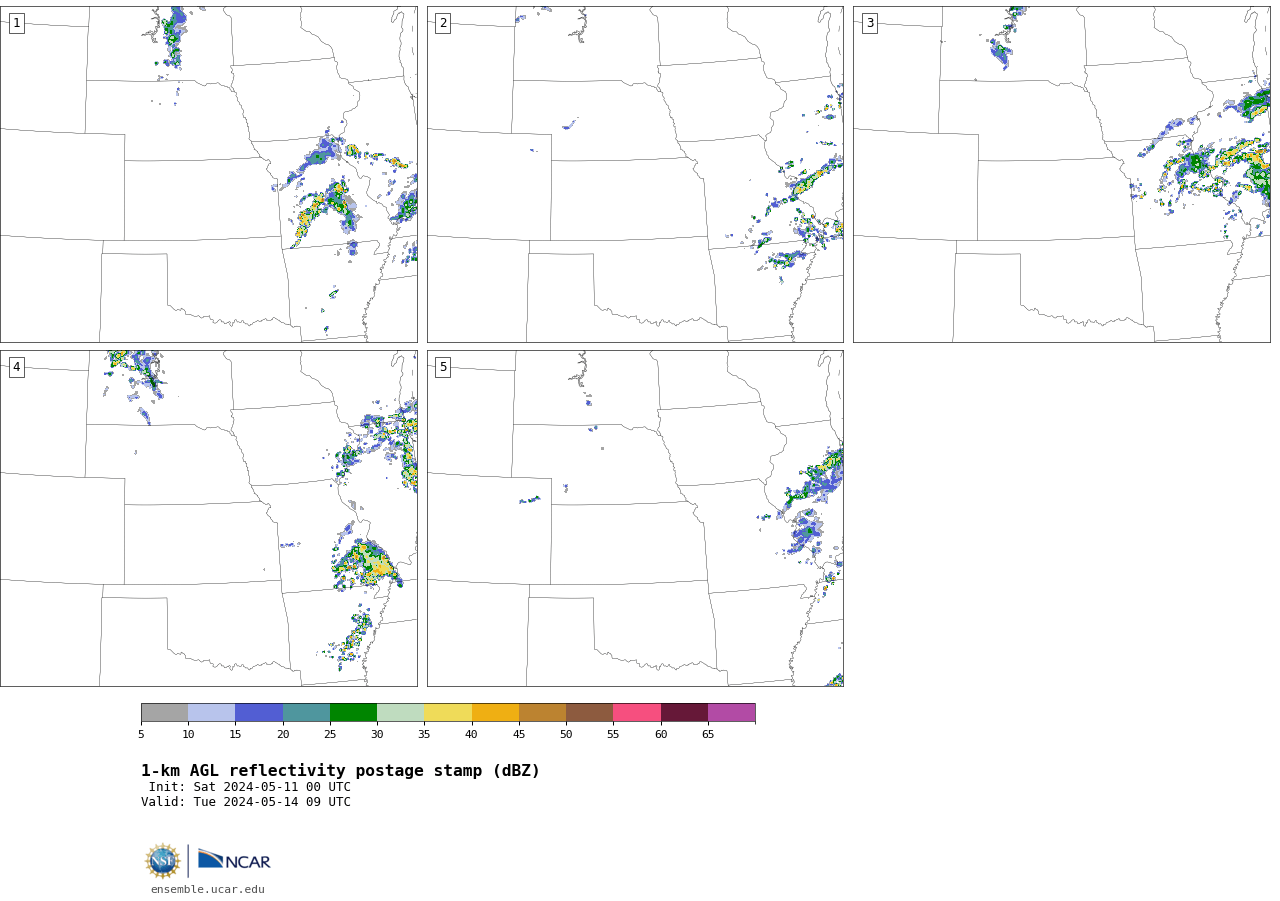Click the colorbar tick label 50

pyautogui.click(x=566, y=735)
